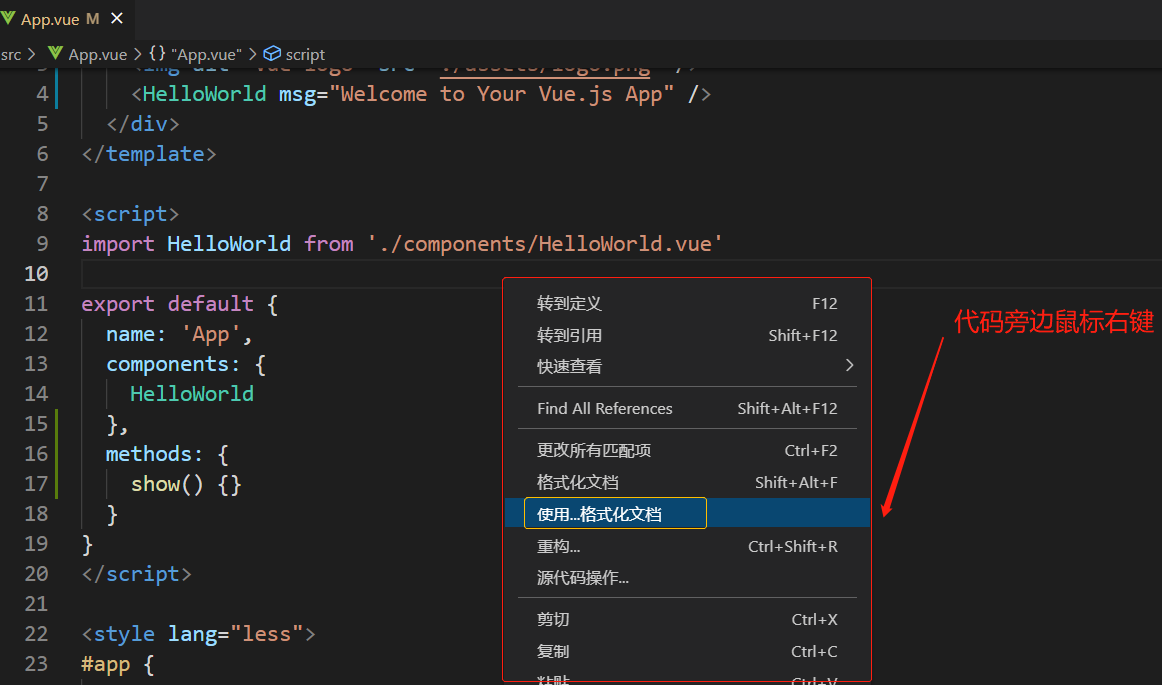Click the 'Welcome to Your Vue.js App' string
Viewport: 1162px width, 685px height.
pos(502,94)
